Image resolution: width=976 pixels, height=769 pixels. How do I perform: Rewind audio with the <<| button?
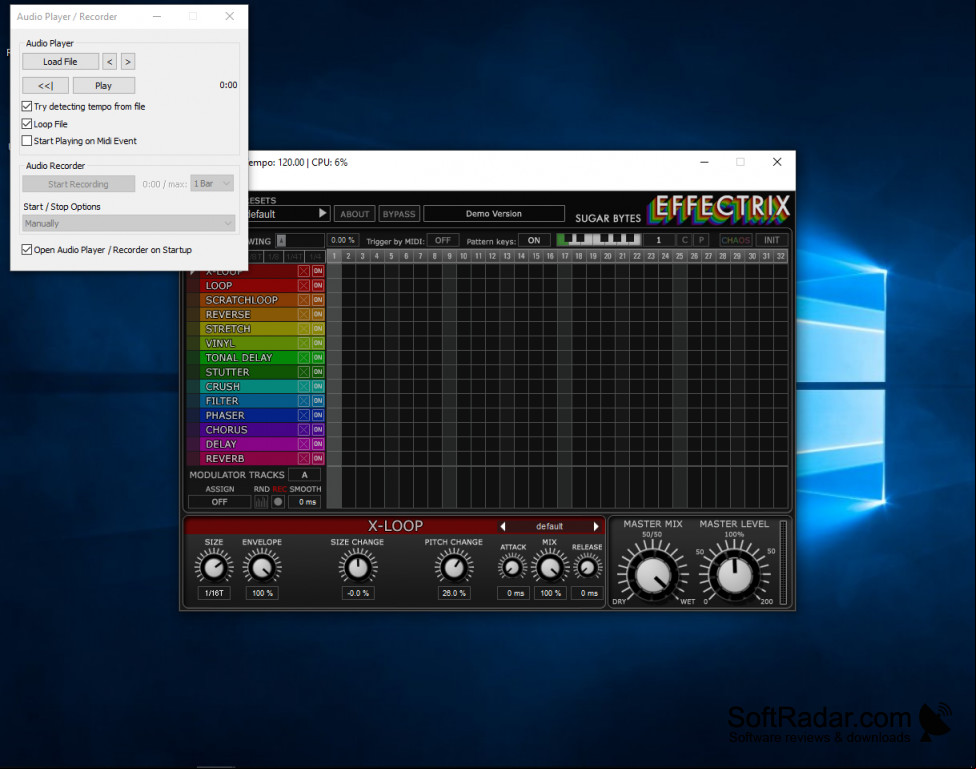tap(45, 85)
